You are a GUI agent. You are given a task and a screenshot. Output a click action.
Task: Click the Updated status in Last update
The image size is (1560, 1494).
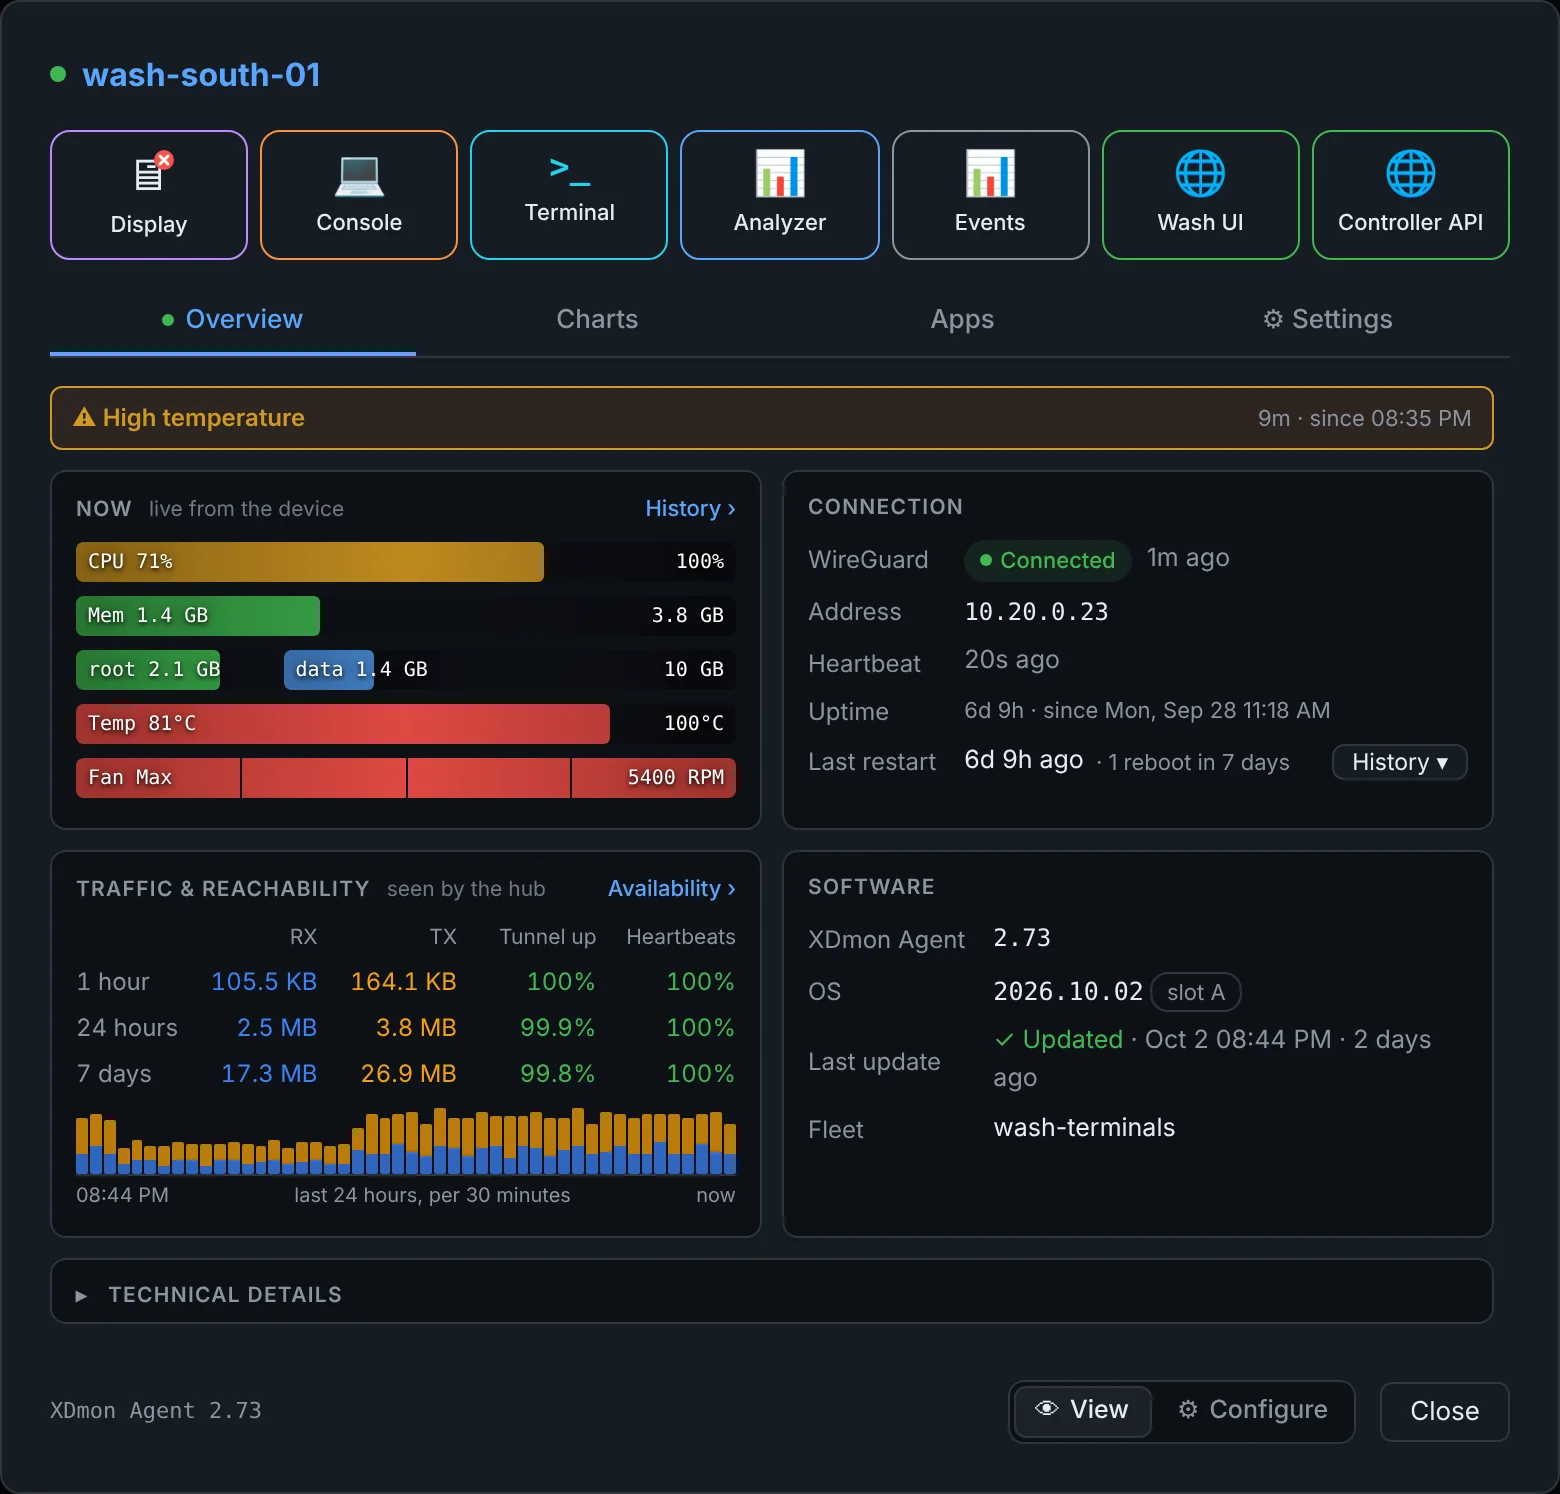(x=1059, y=1039)
